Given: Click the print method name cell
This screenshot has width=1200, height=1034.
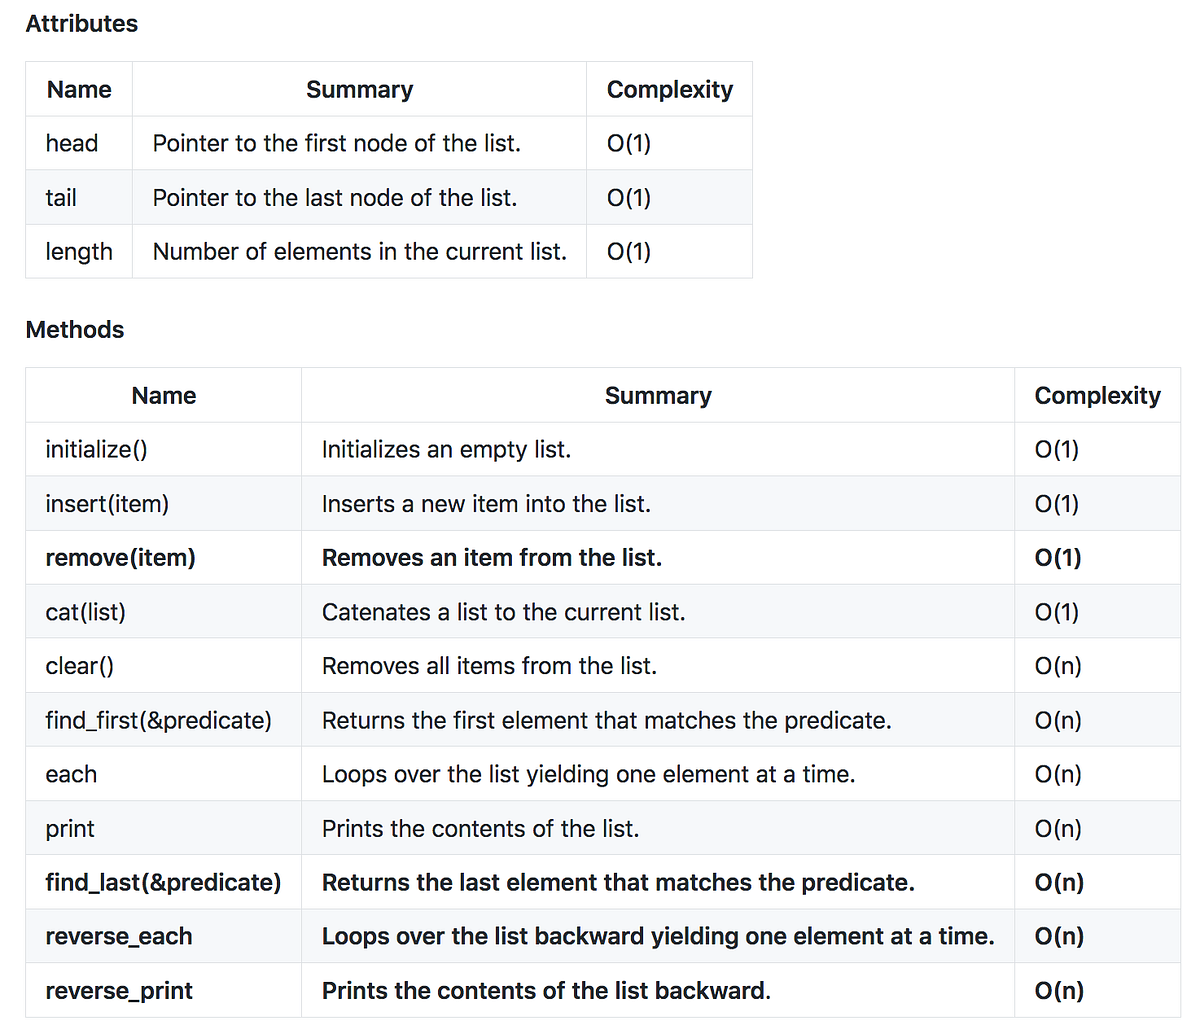Looking at the screenshot, I should (x=70, y=828).
